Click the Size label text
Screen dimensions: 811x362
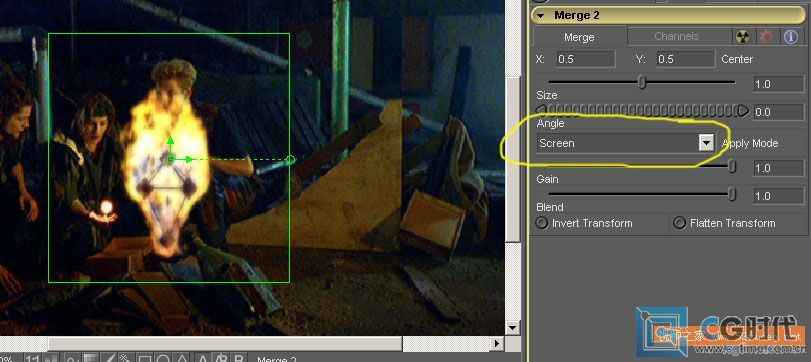tap(547, 95)
